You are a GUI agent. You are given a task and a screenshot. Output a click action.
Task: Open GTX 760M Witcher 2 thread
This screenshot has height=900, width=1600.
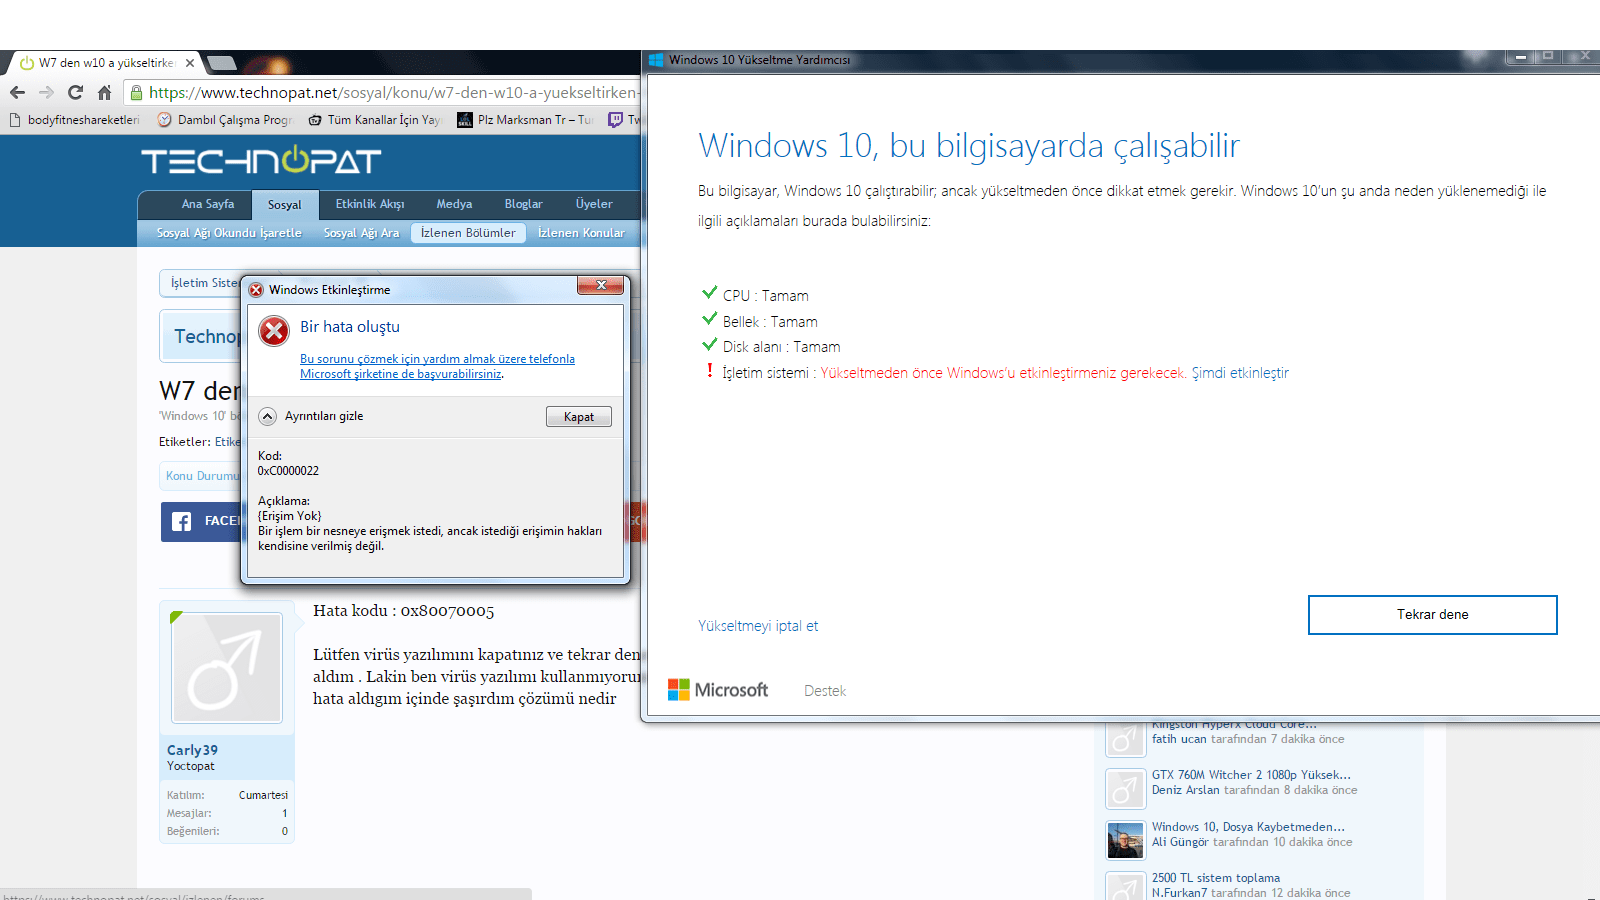tap(1251, 775)
